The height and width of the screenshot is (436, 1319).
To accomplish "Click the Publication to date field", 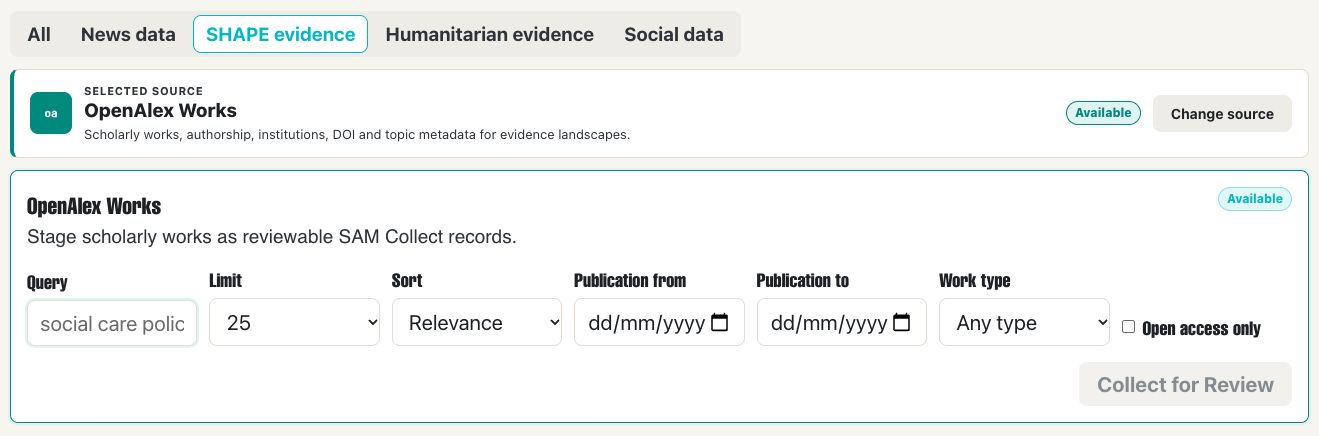I will pos(842,323).
